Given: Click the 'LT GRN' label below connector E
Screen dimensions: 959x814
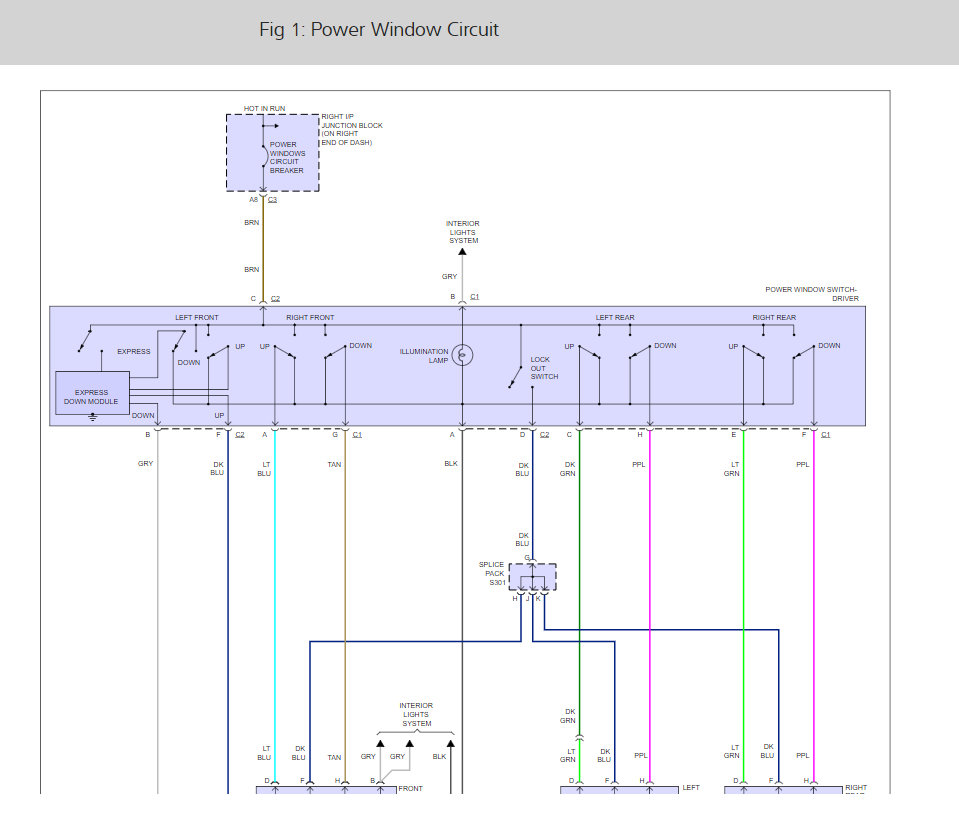Looking at the screenshot, I should [731, 469].
